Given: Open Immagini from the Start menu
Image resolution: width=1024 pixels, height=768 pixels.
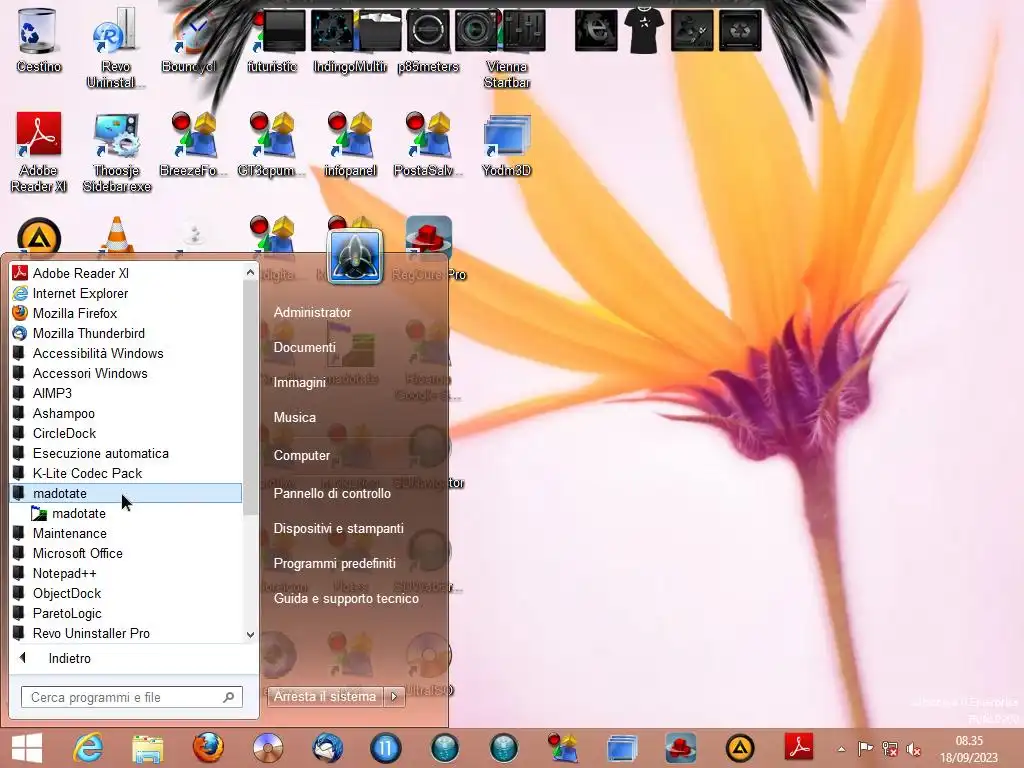Looking at the screenshot, I should tap(299, 383).
